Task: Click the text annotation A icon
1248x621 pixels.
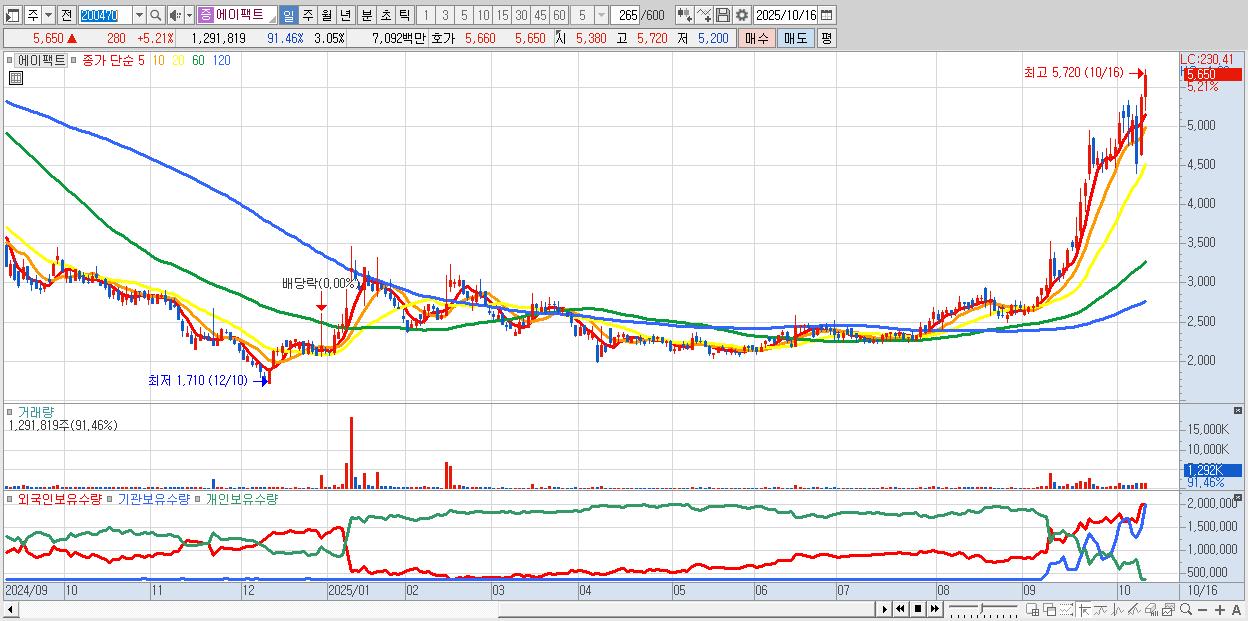Action: 1236,610
